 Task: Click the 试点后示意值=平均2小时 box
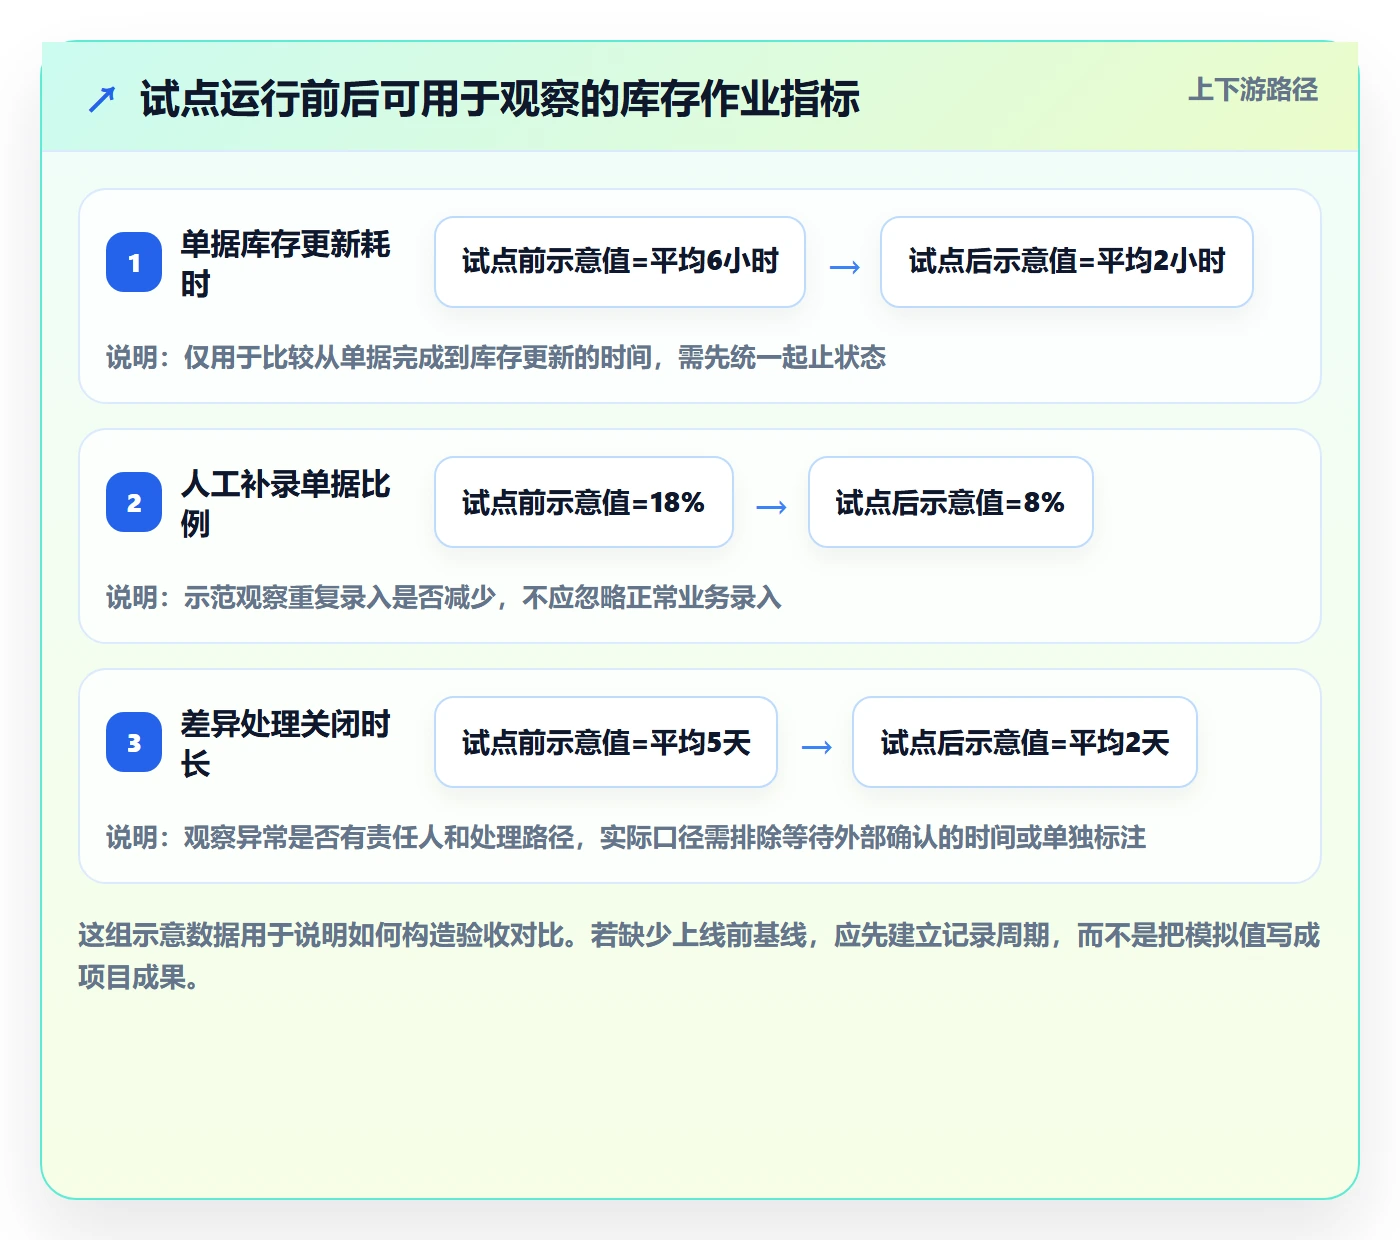[1067, 262]
